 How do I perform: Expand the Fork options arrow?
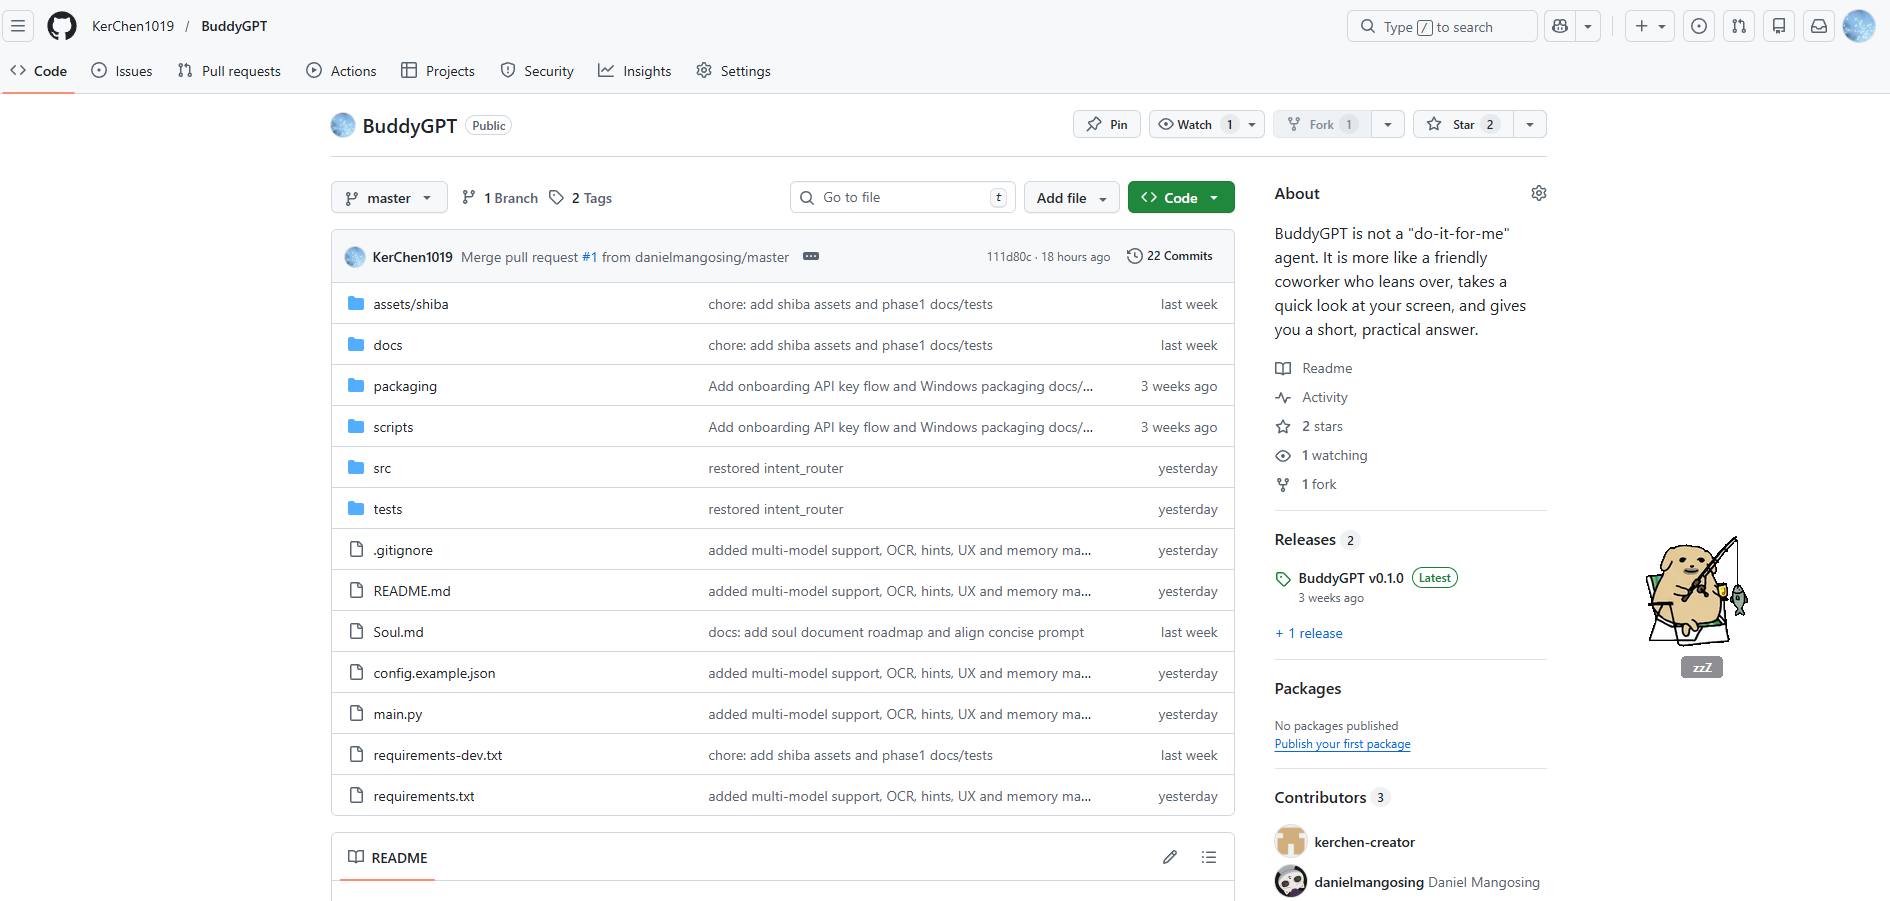point(1388,124)
